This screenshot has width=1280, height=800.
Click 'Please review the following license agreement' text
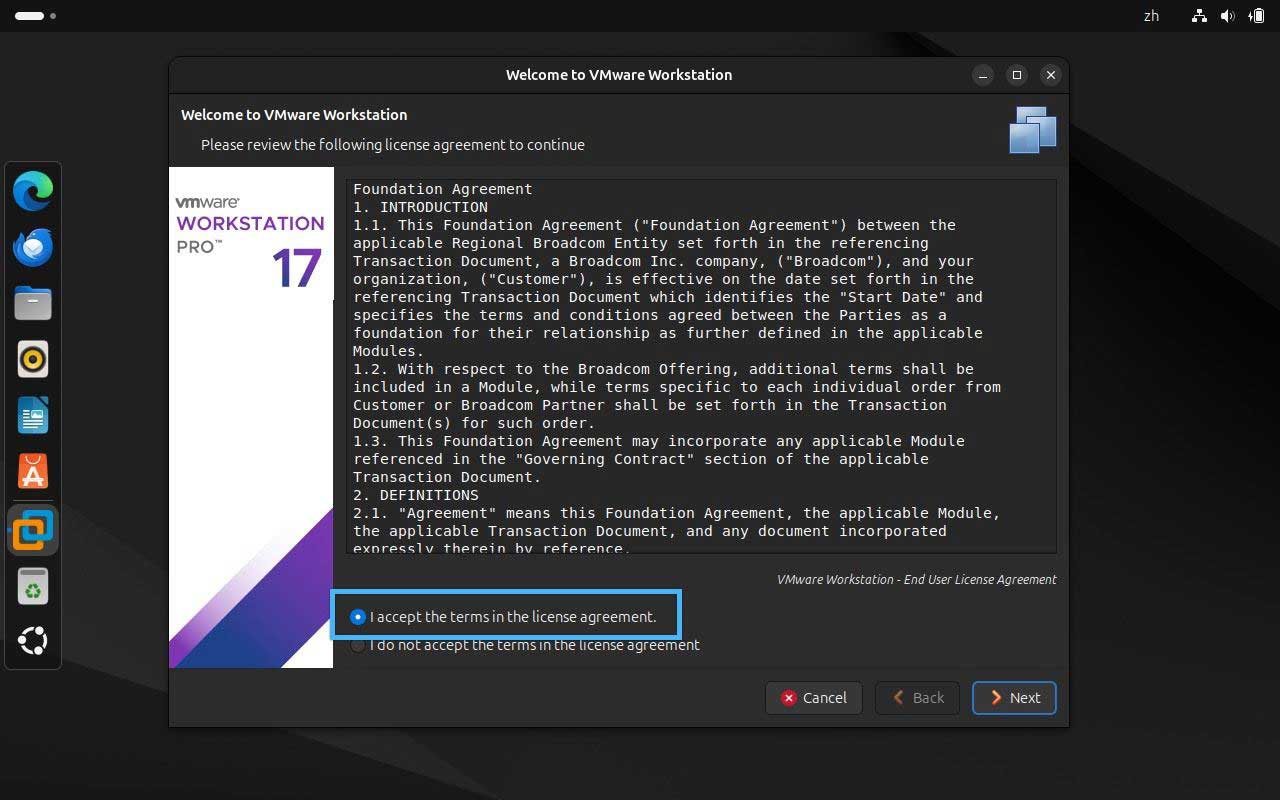pos(393,145)
